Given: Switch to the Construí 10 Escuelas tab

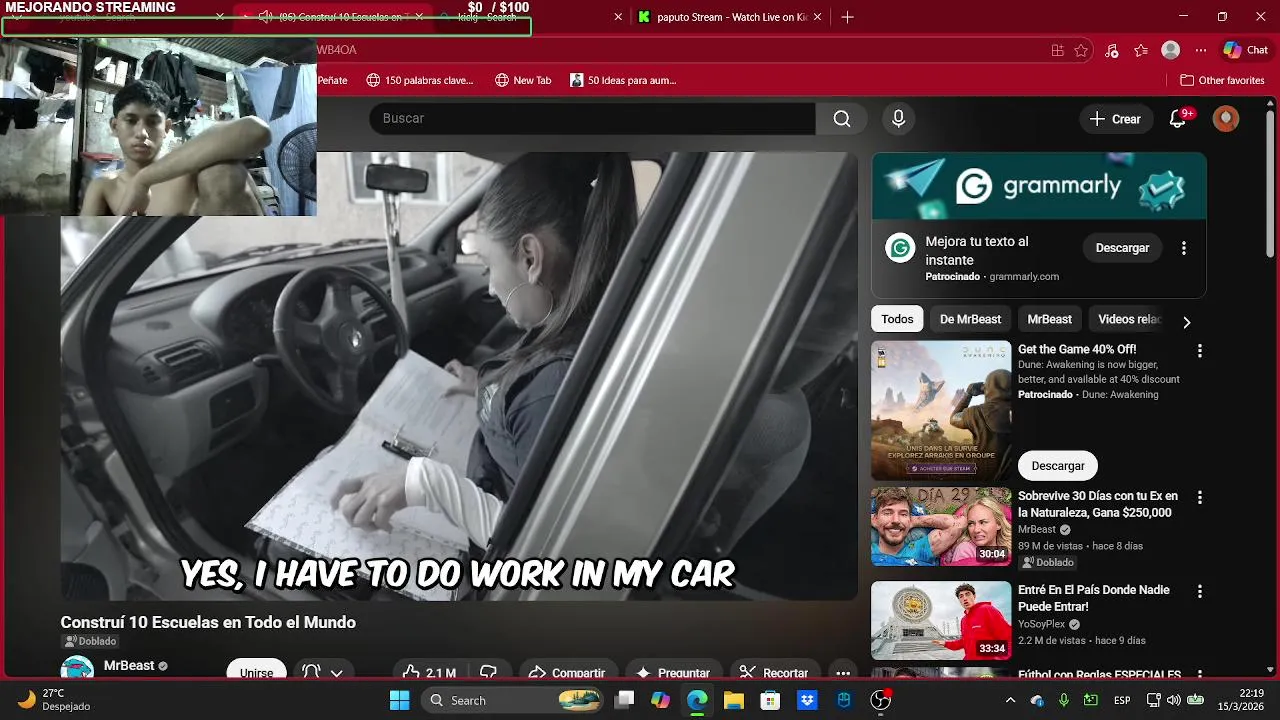Looking at the screenshot, I should click(335, 17).
